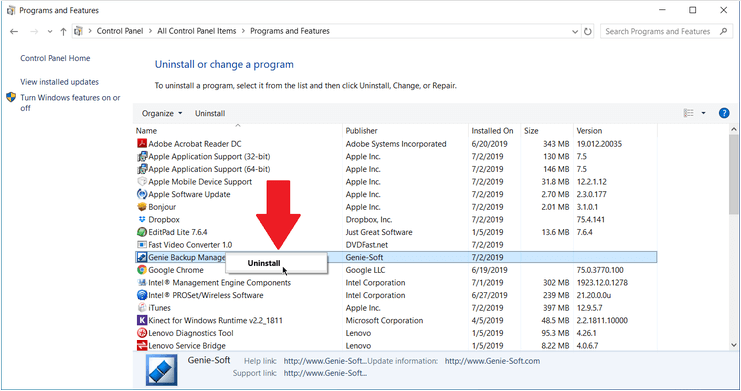Select the Google Chrome row
The image size is (741, 391).
(396, 270)
